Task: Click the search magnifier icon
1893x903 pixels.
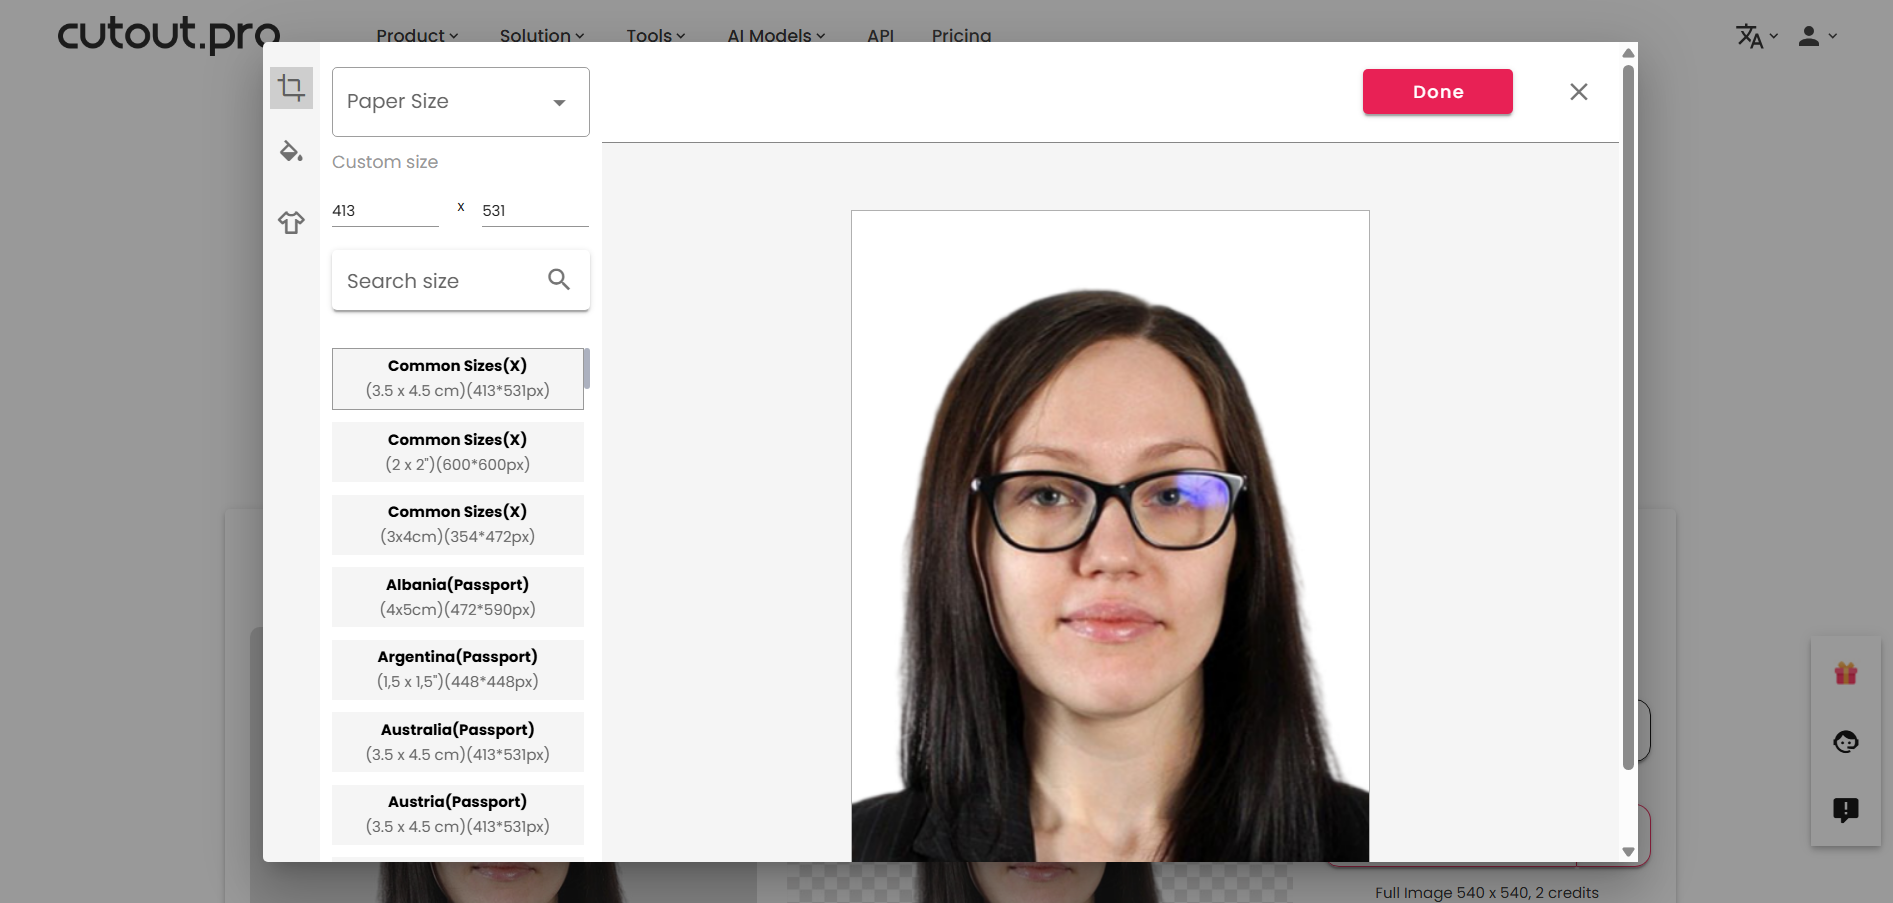Action: (559, 280)
